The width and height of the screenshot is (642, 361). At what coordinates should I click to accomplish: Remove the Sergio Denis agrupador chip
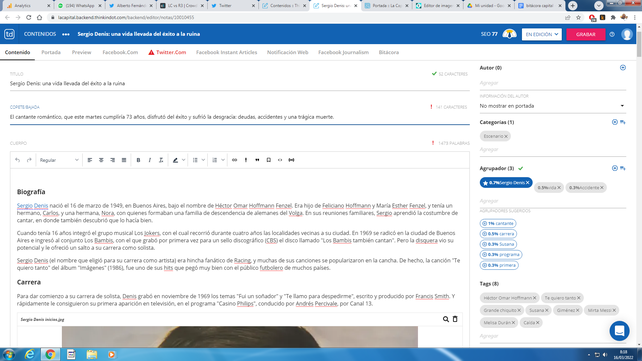point(527,183)
